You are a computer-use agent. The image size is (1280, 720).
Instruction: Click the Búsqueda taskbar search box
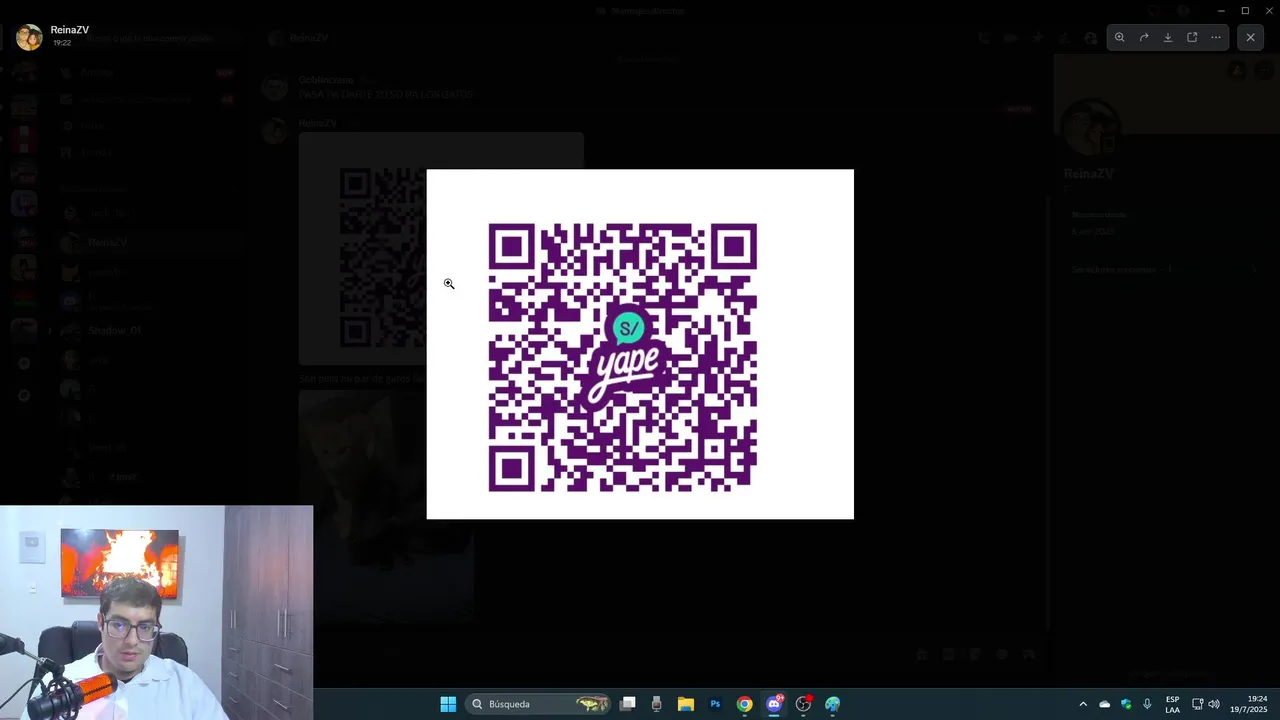pos(540,704)
